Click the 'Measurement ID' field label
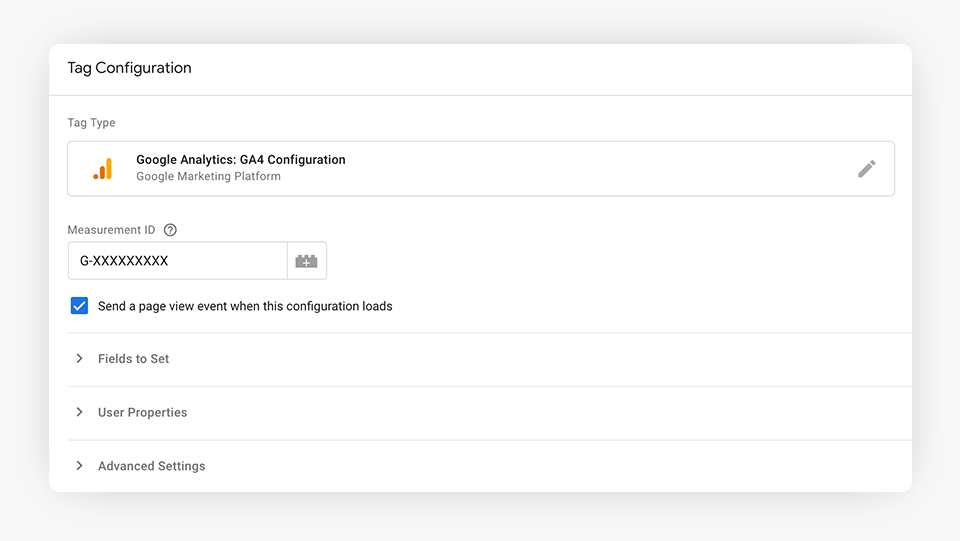The image size is (960, 541). click(x=111, y=230)
